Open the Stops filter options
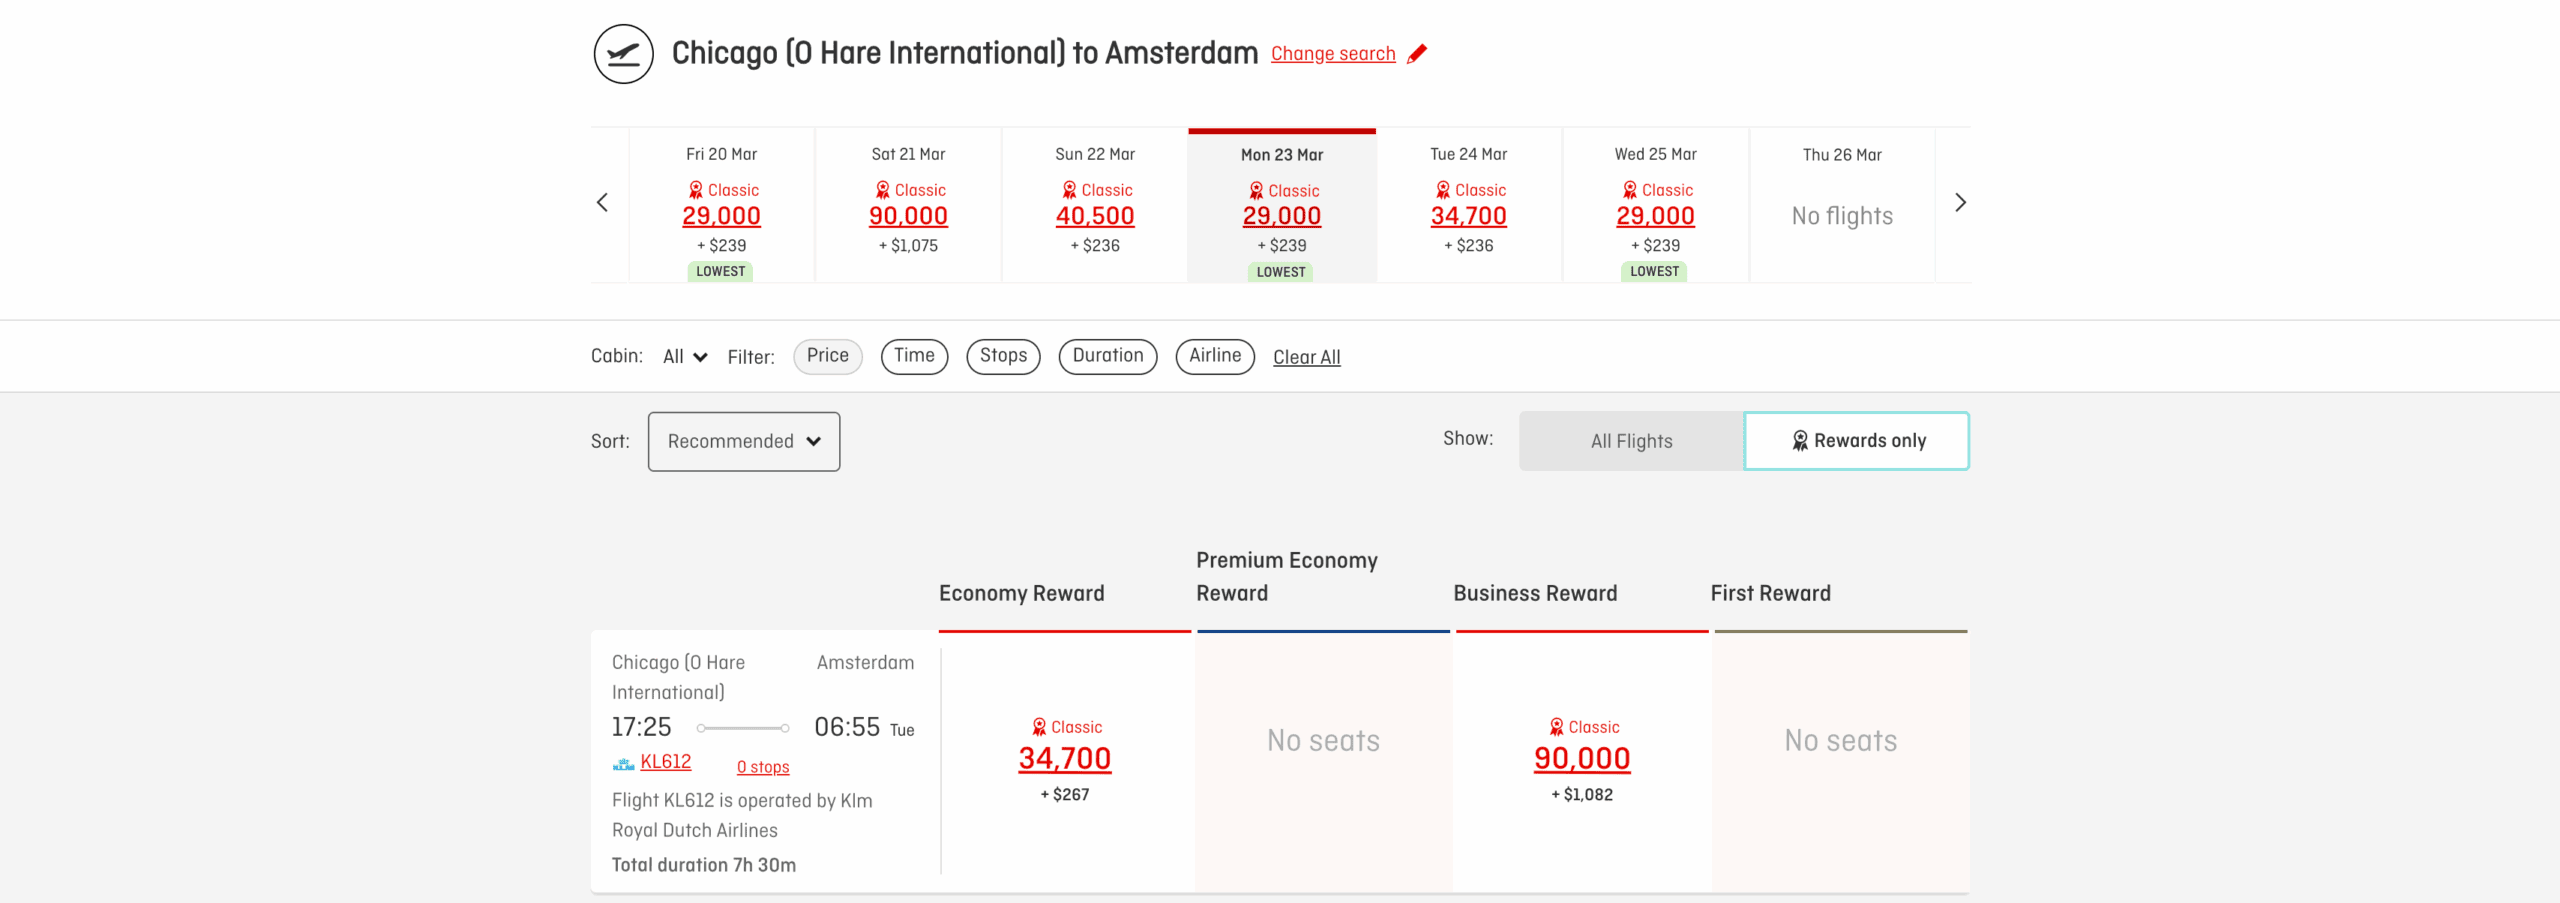The width and height of the screenshot is (2560, 903). click(x=1003, y=356)
